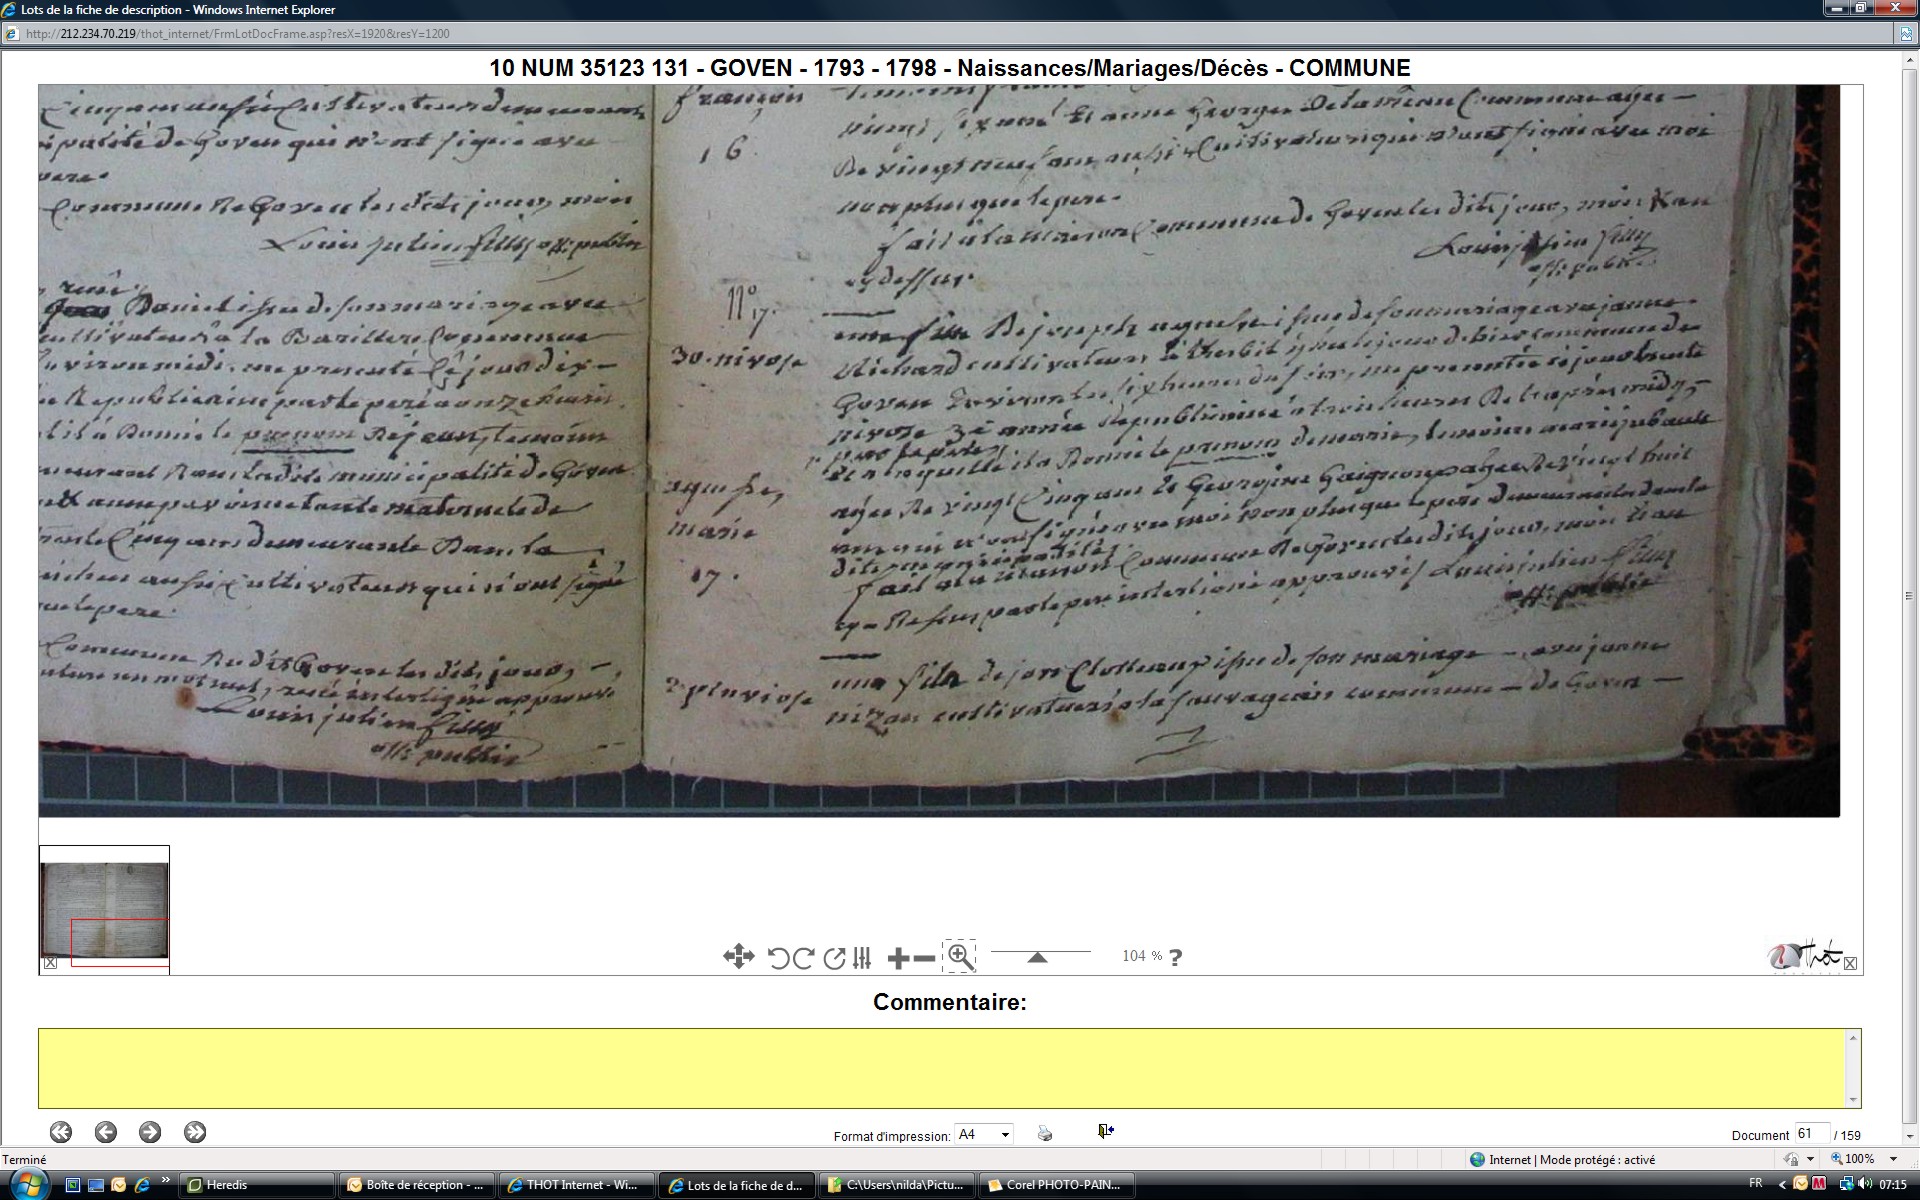
Task: Switch to Heredis taskbar window
Action: [x=255, y=1185]
